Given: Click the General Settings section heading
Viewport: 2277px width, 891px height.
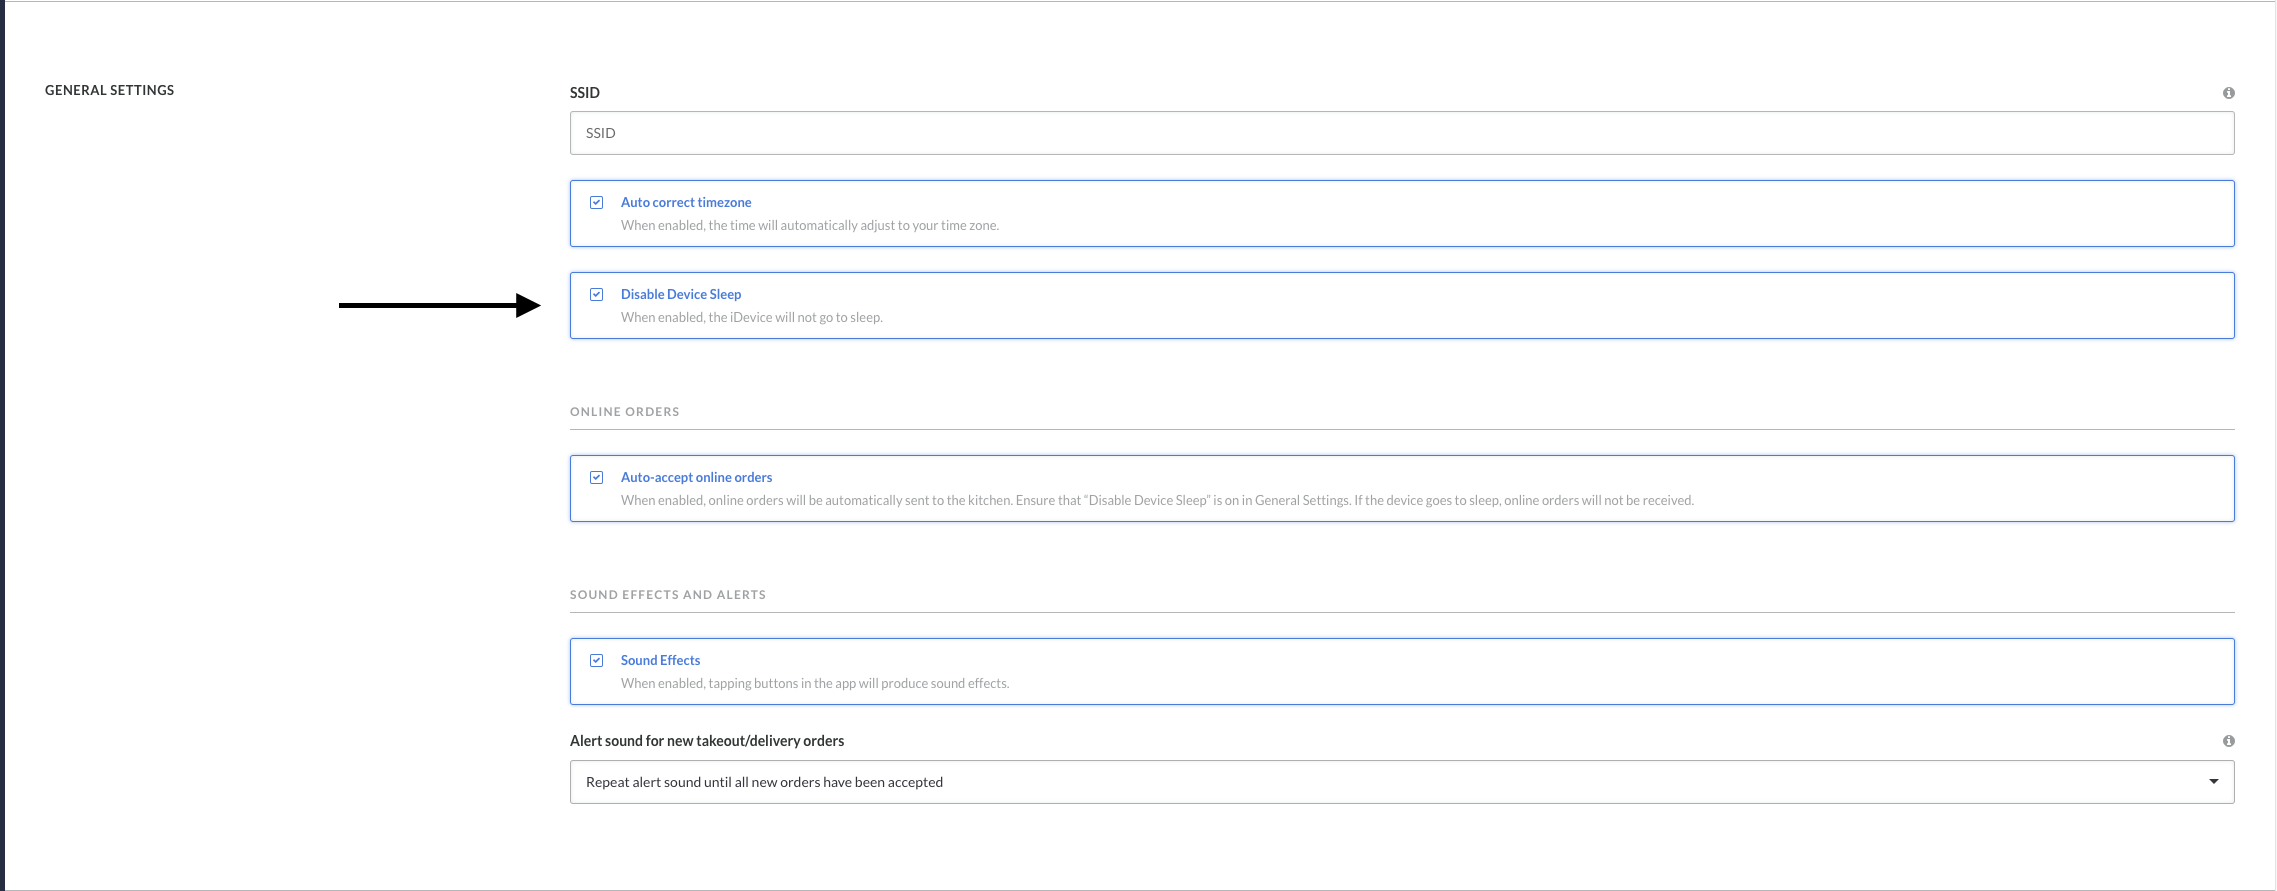Looking at the screenshot, I should pyautogui.click(x=109, y=90).
